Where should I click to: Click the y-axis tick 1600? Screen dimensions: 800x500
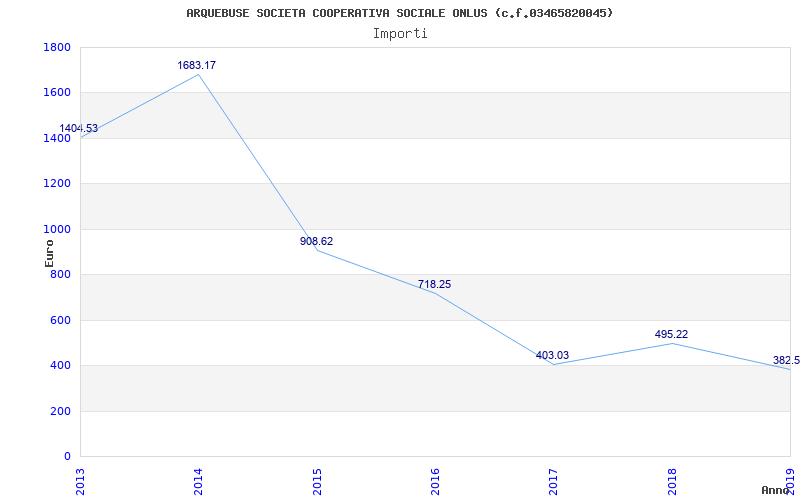[57, 93]
